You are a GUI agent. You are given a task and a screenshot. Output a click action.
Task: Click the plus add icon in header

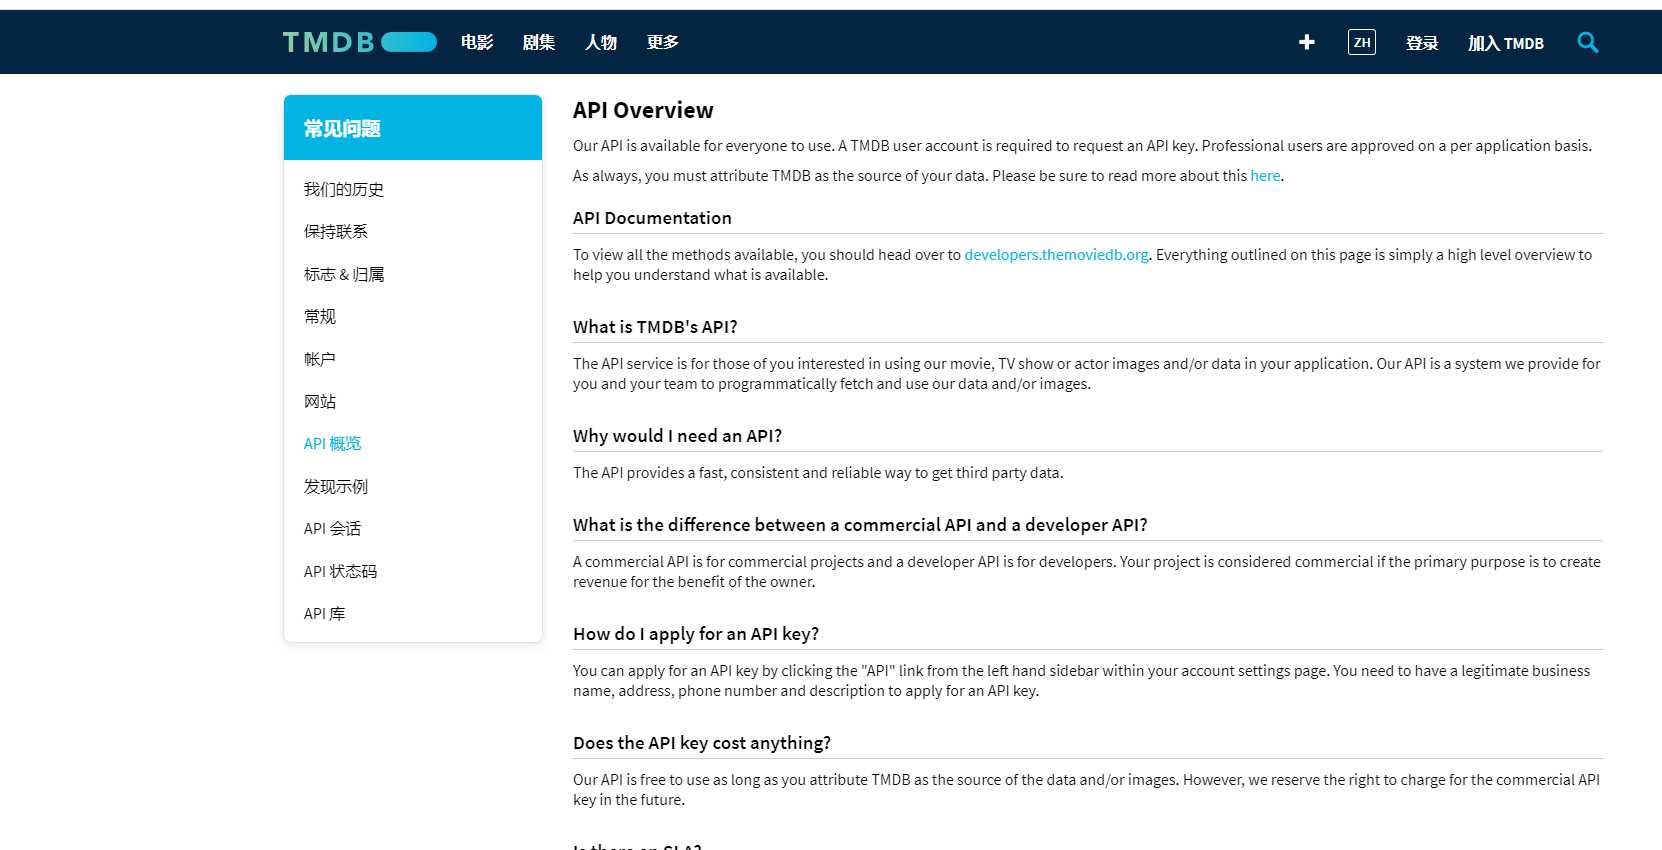point(1306,42)
